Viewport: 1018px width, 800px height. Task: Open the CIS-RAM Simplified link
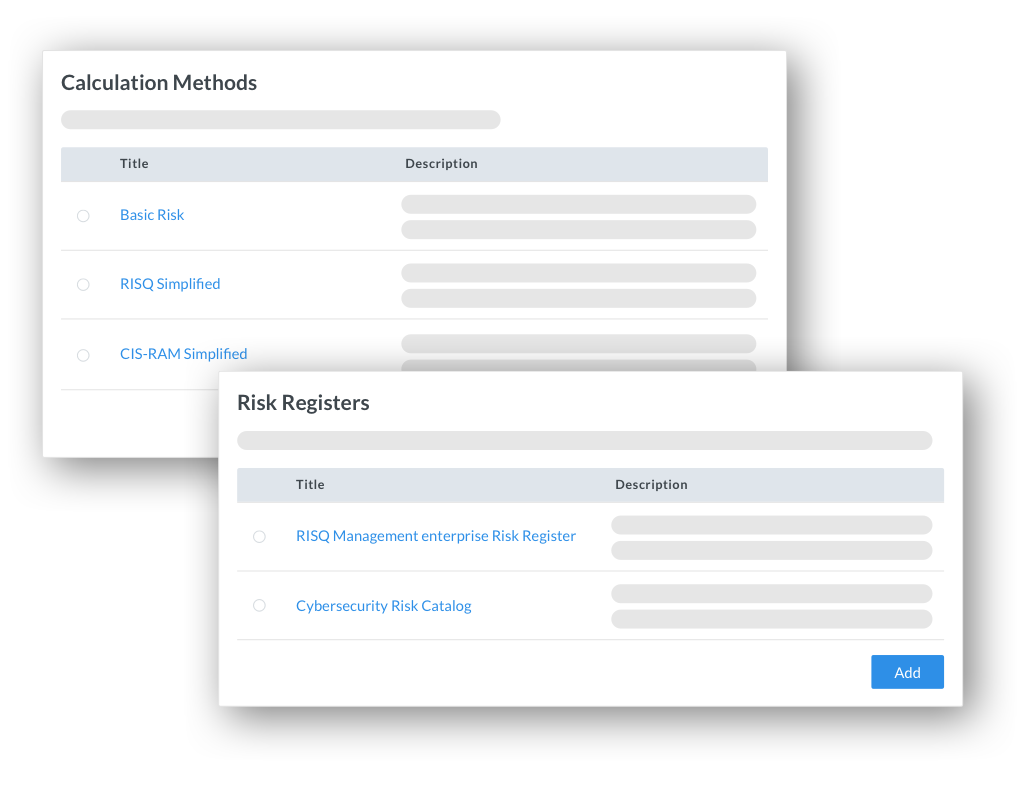point(184,354)
